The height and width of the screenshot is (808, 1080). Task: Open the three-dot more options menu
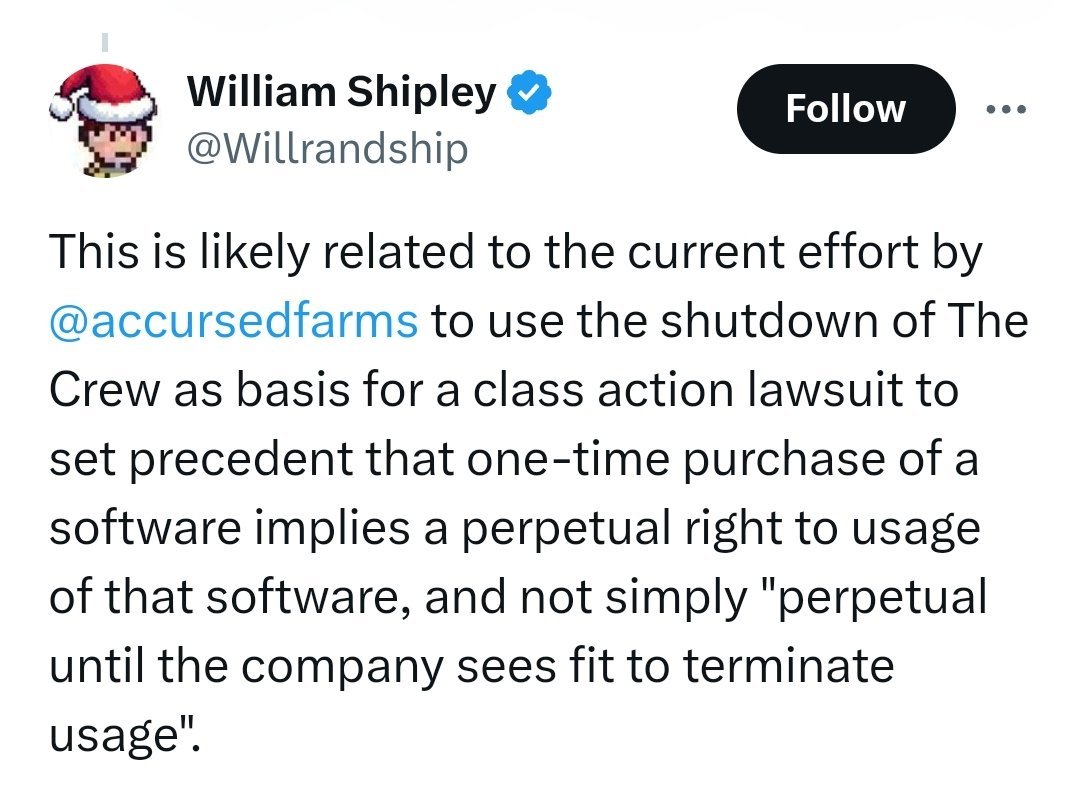[1006, 109]
